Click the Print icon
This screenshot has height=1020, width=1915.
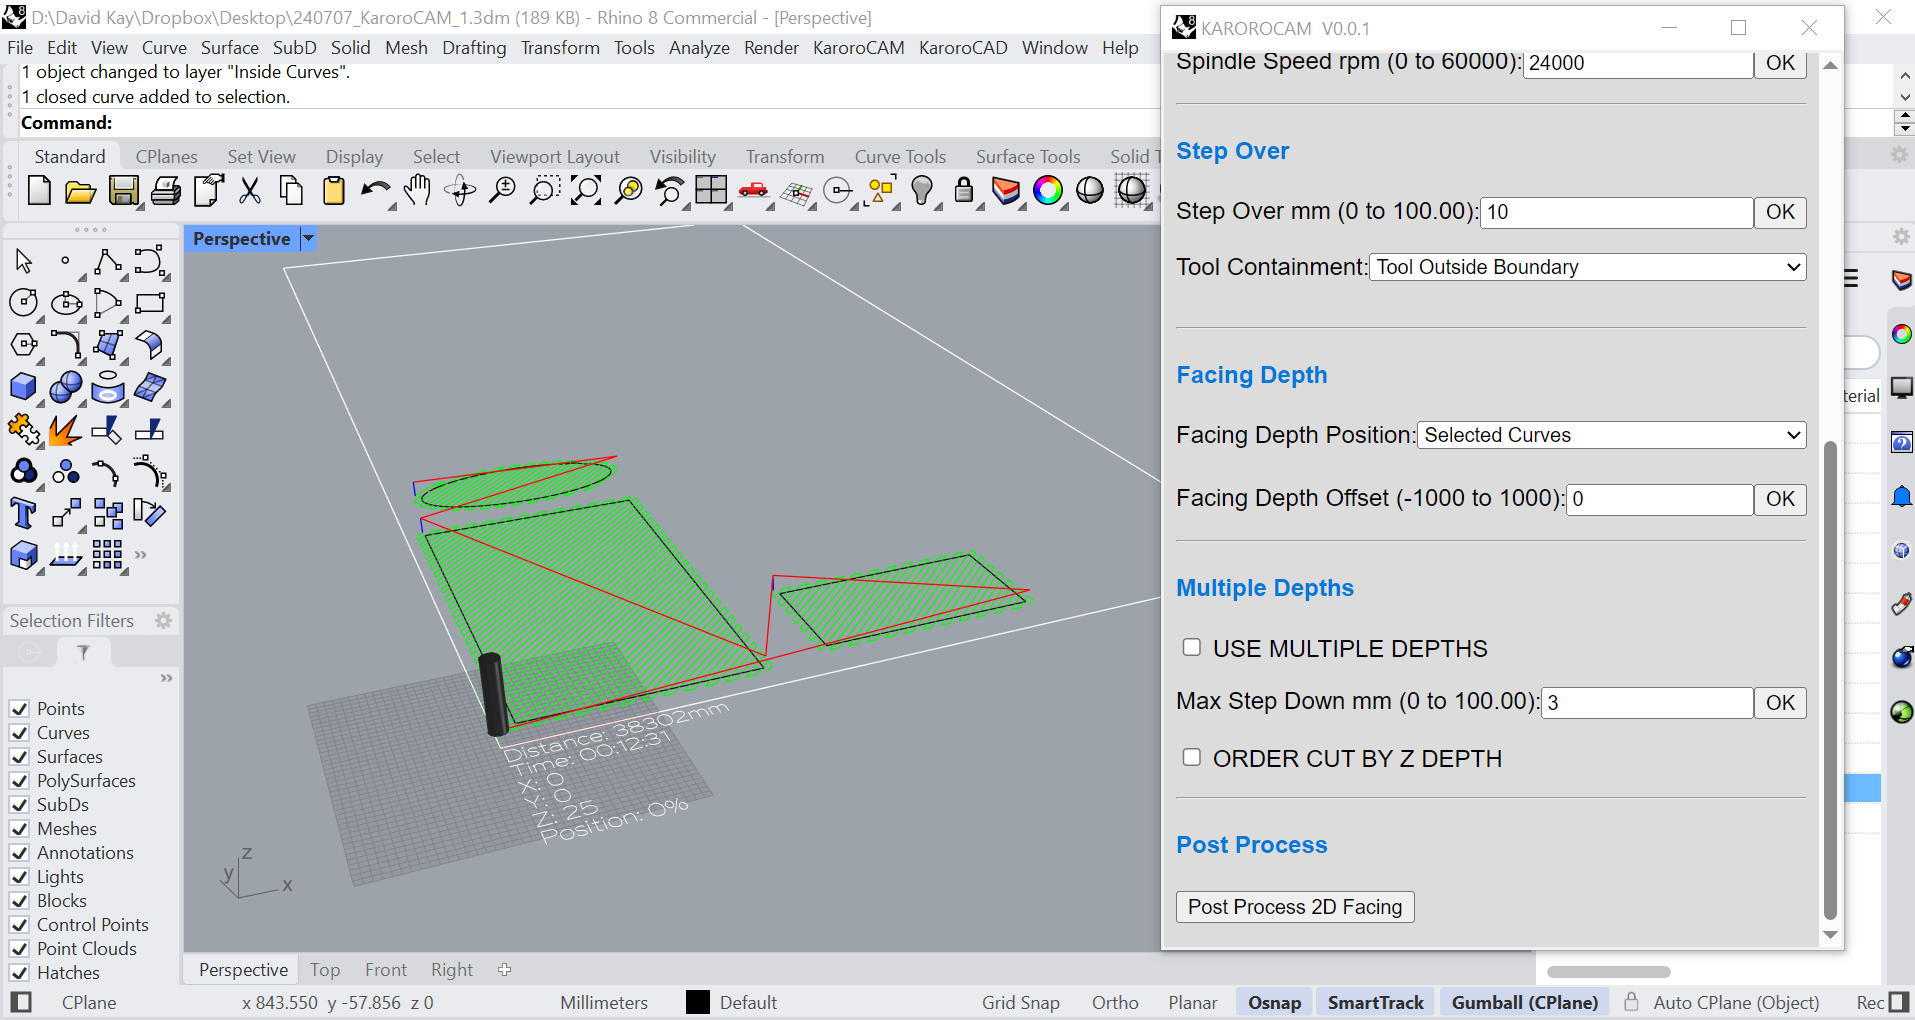point(166,190)
